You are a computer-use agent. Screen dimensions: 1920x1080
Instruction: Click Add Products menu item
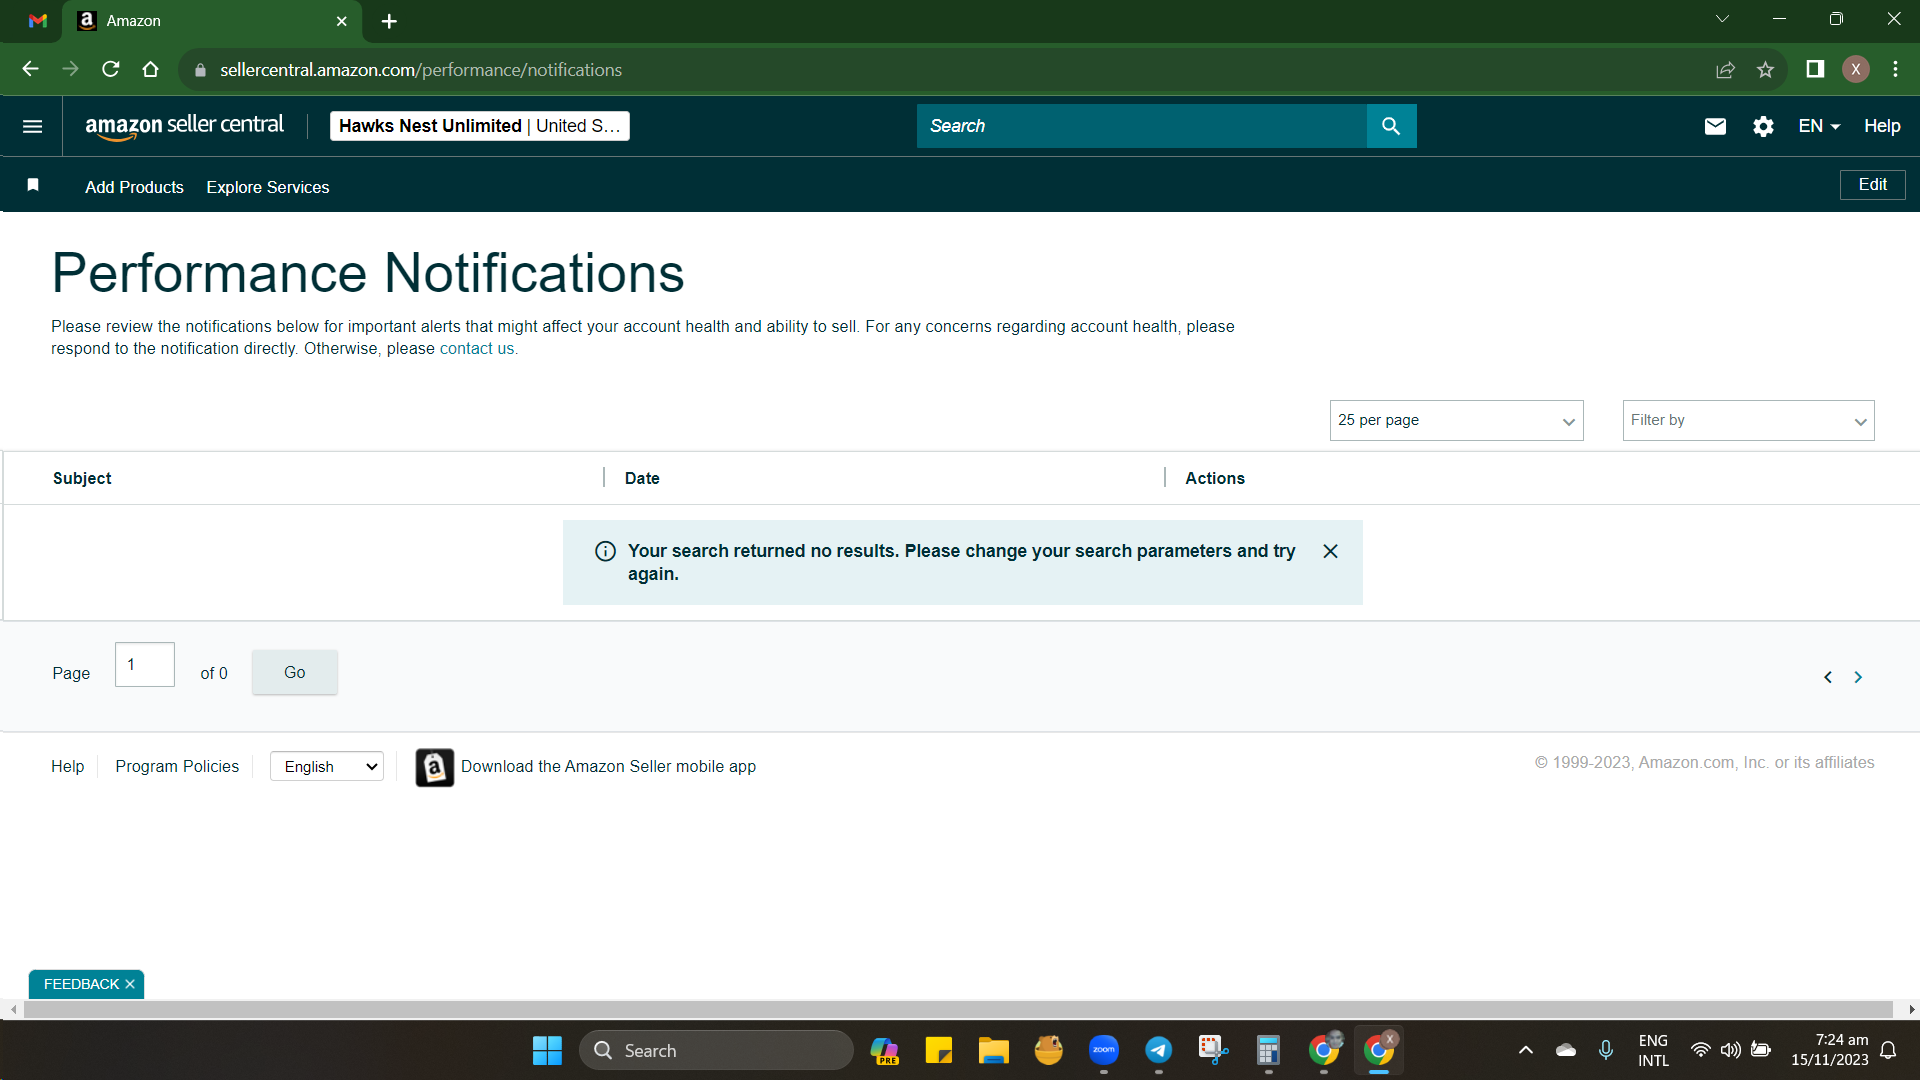tap(134, 187)
